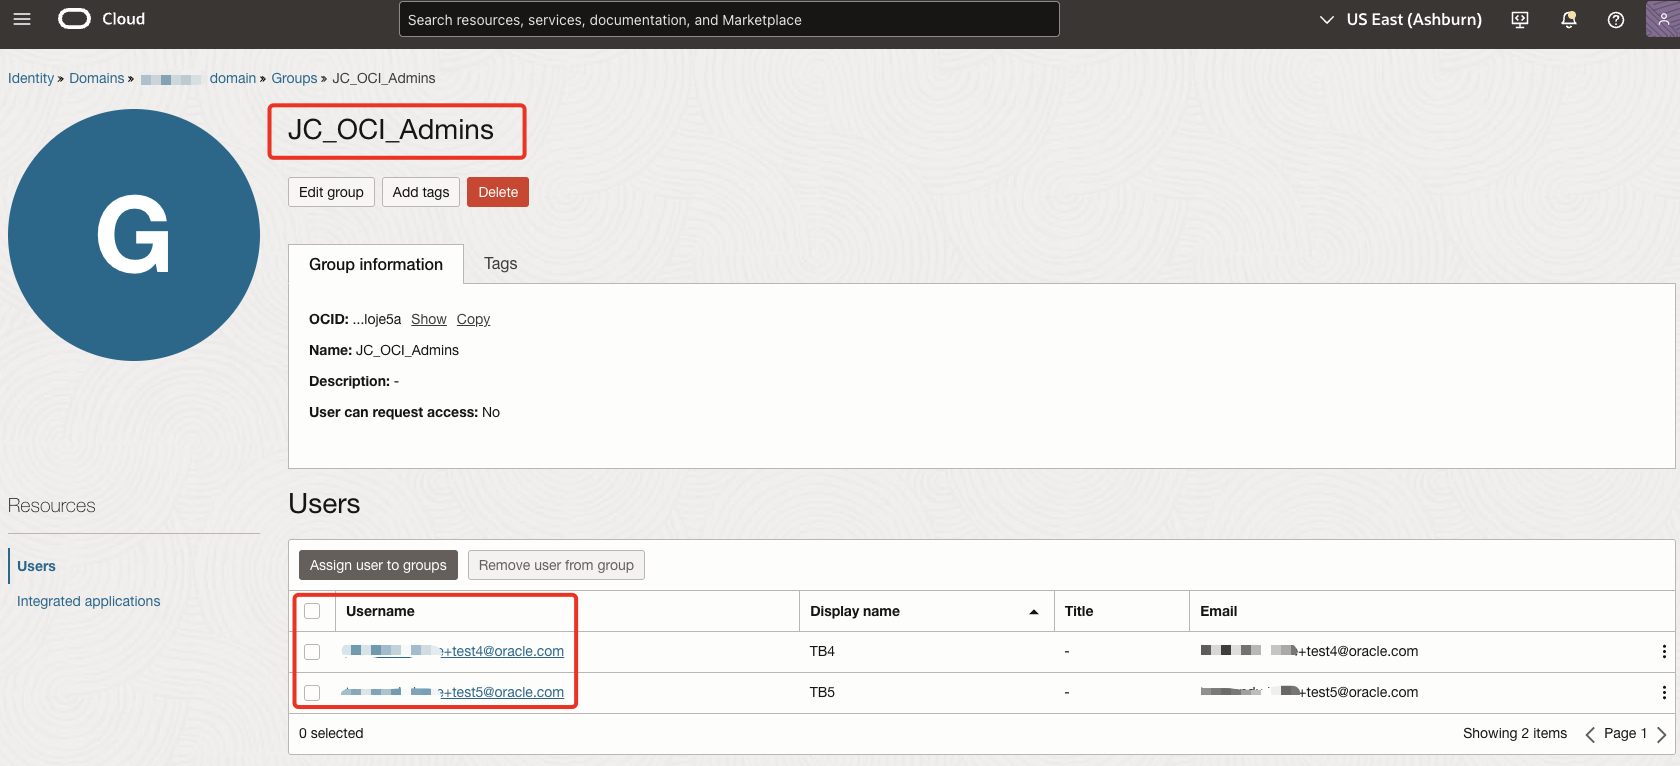Click the '0 selected' status text

(x=331, y=734)
